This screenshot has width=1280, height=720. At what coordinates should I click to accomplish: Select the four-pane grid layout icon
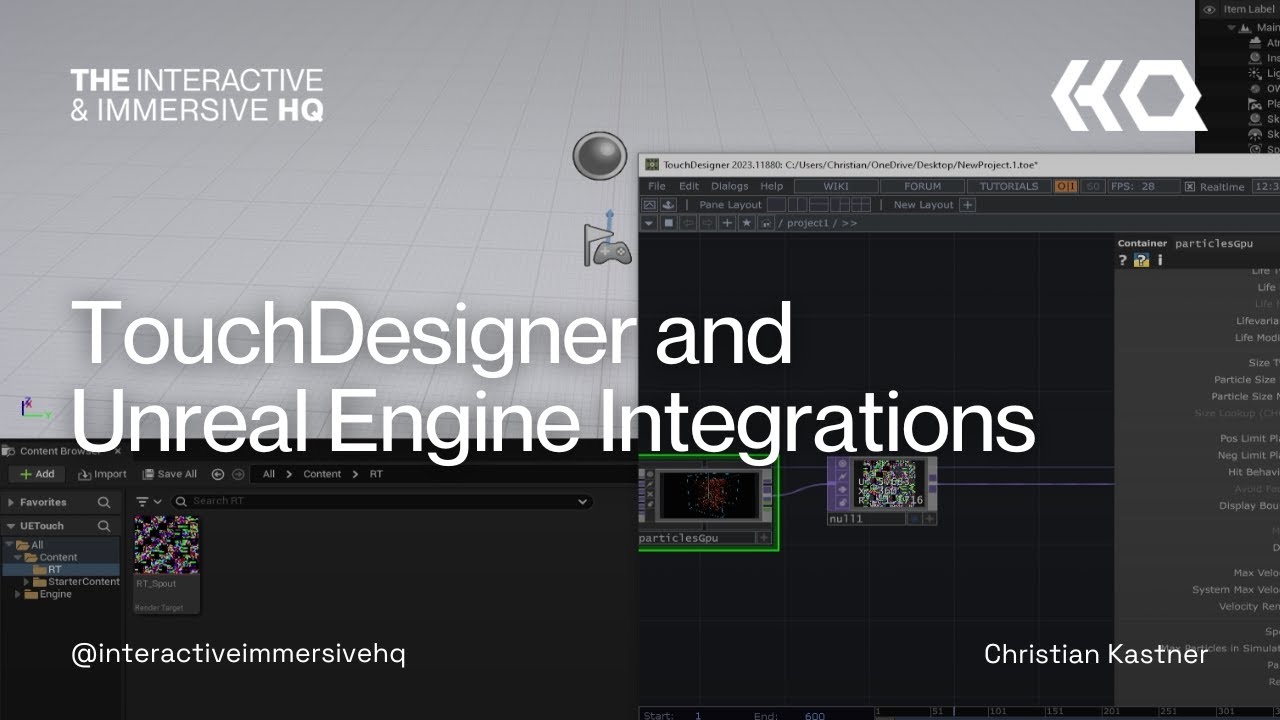860,205
